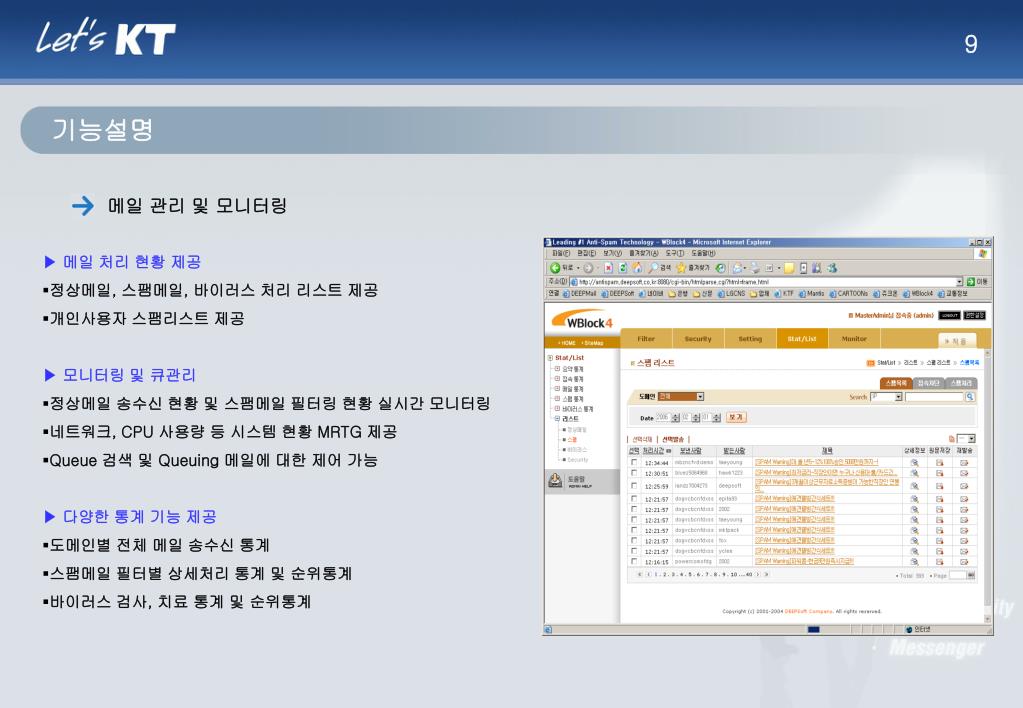Viewport: 1023px width, 708px height.
Task: Collapse the 리스트 tree node
Action: click(557, 419)
